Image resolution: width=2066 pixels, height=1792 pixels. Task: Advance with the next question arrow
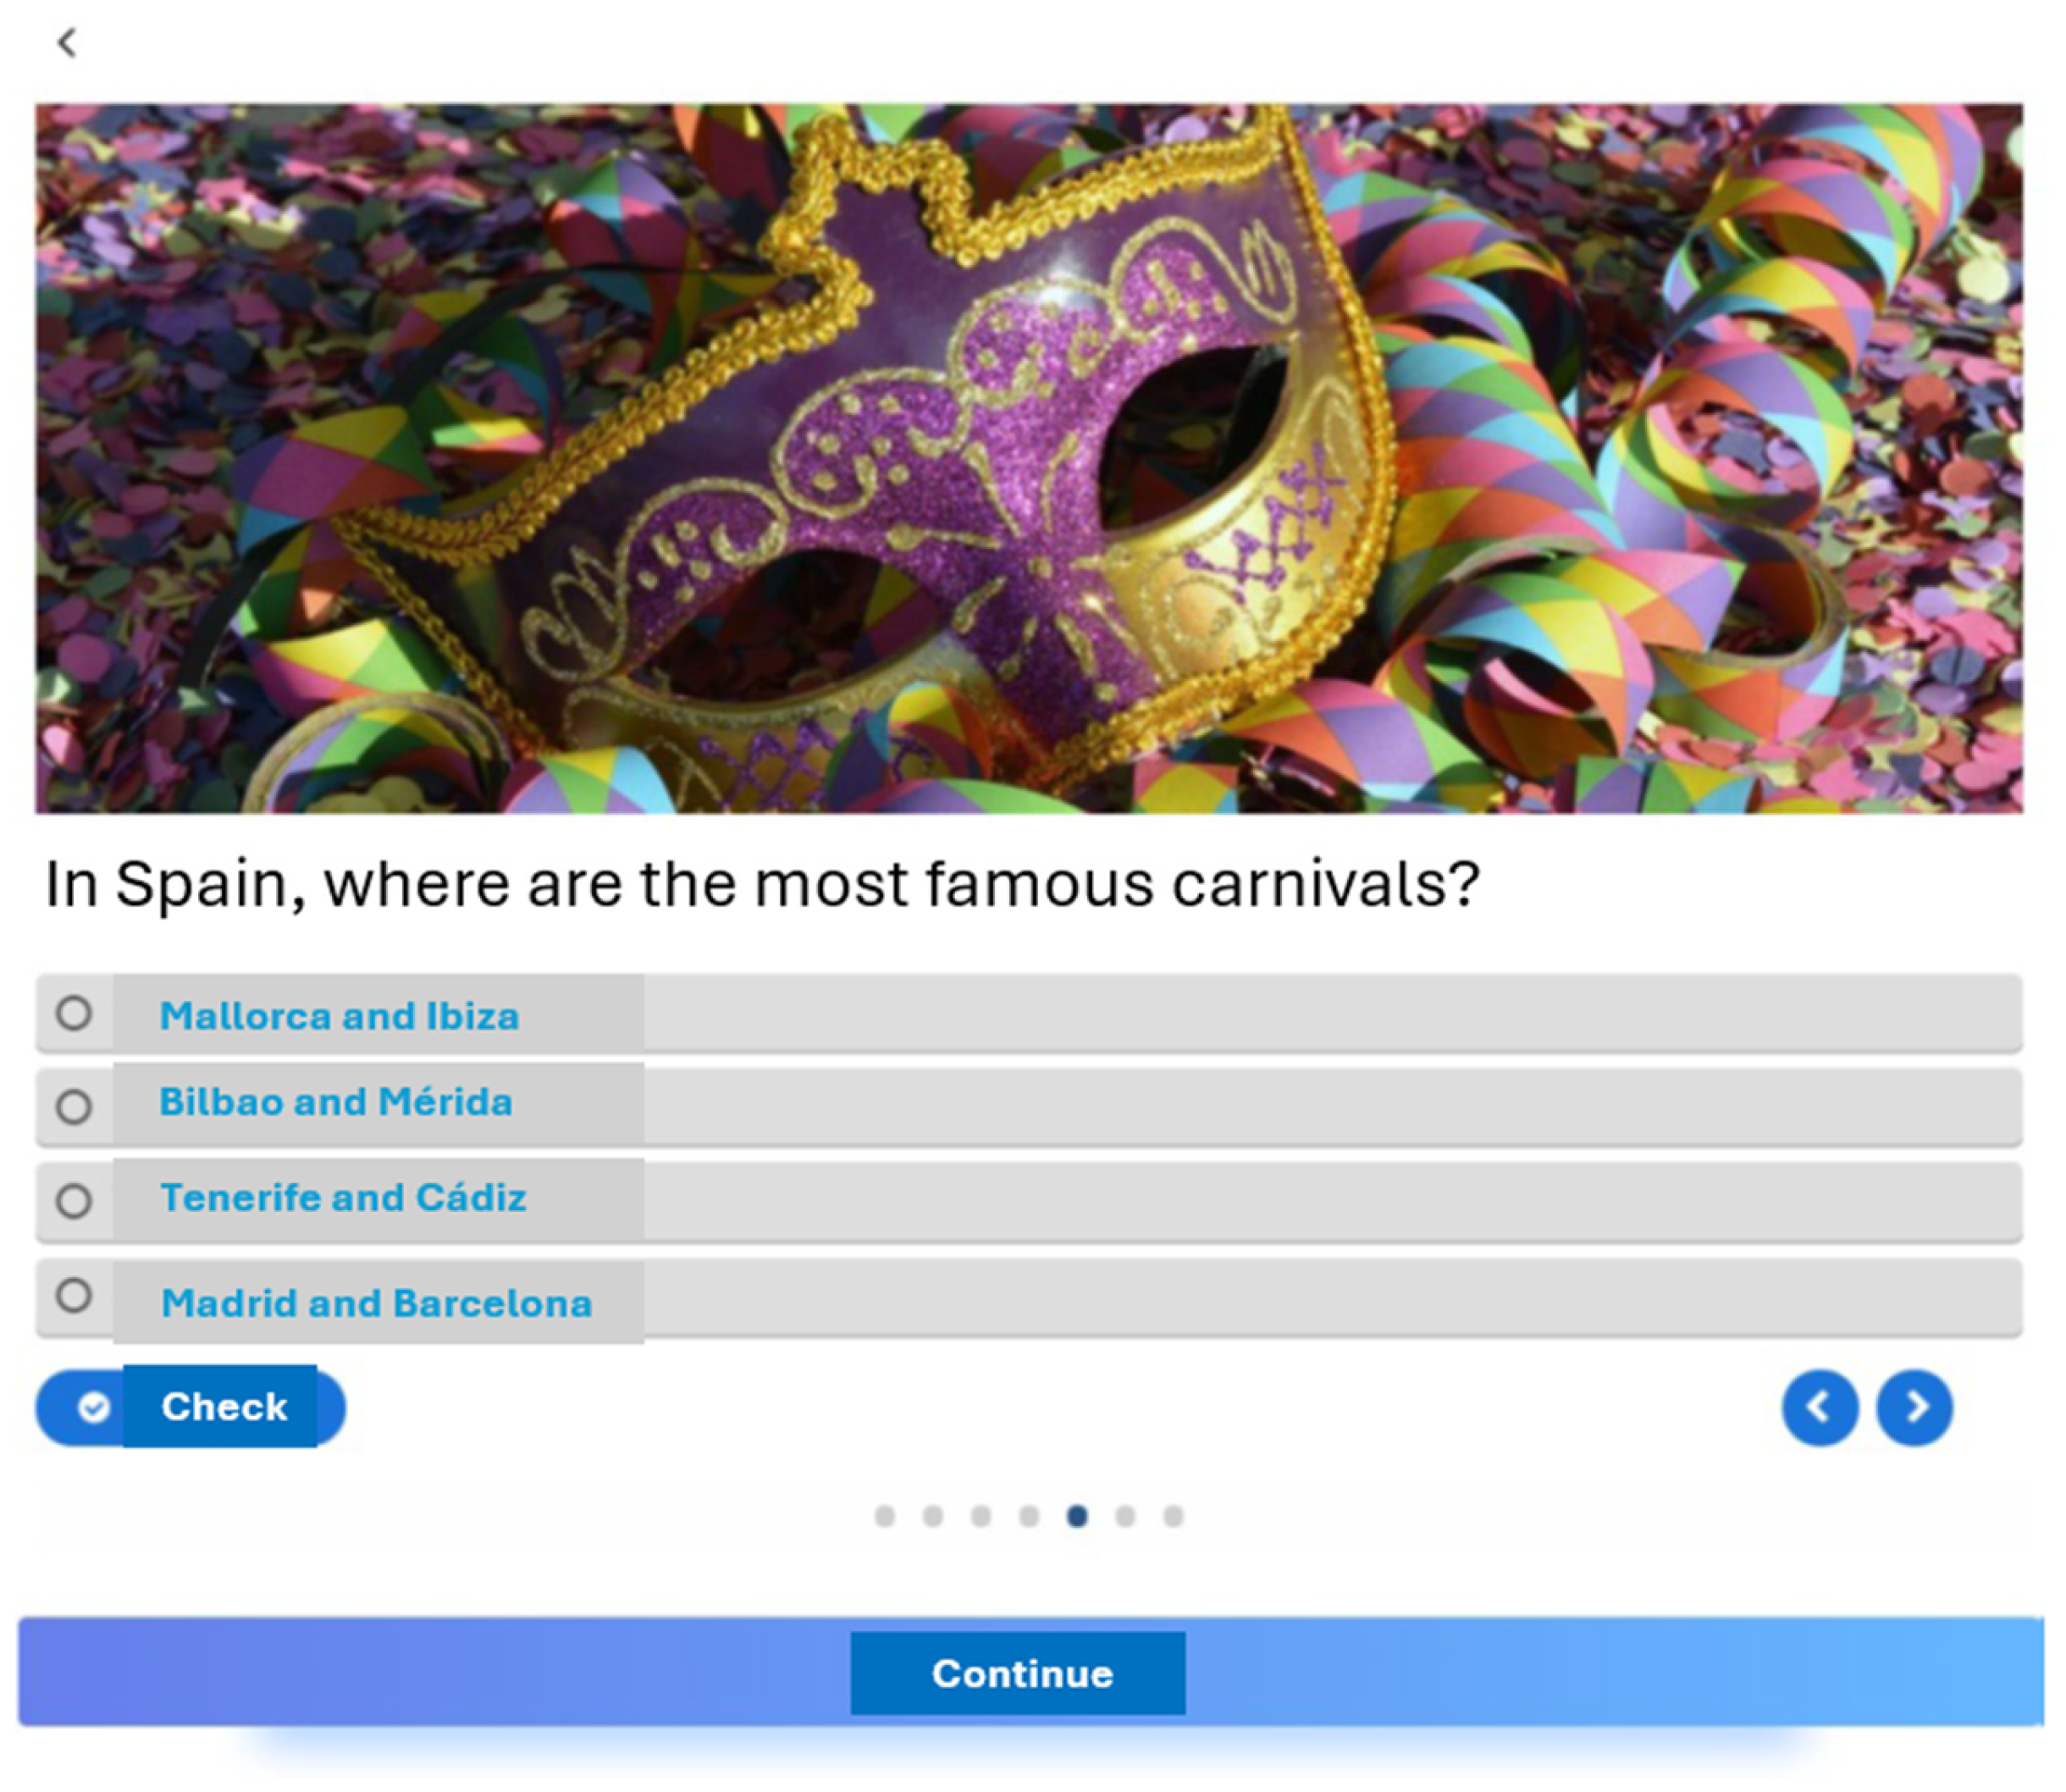pyautogui.click(x=1914, y=1407)
